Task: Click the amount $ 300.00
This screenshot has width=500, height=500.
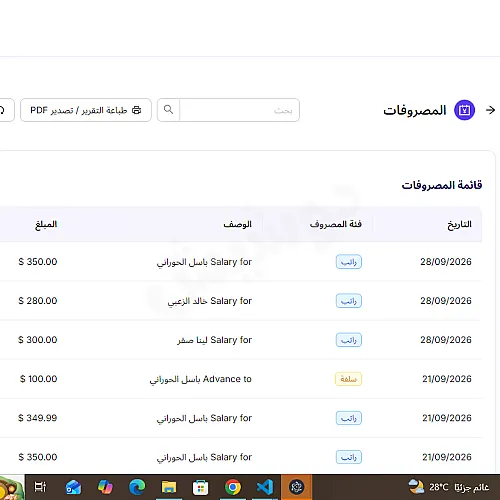Action: pos(38,340)
